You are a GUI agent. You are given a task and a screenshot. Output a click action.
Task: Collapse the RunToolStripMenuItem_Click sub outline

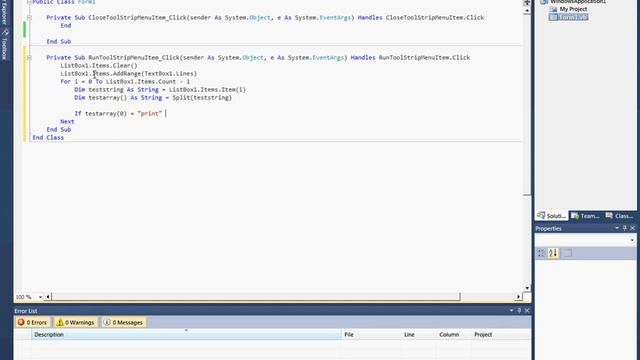29,58
